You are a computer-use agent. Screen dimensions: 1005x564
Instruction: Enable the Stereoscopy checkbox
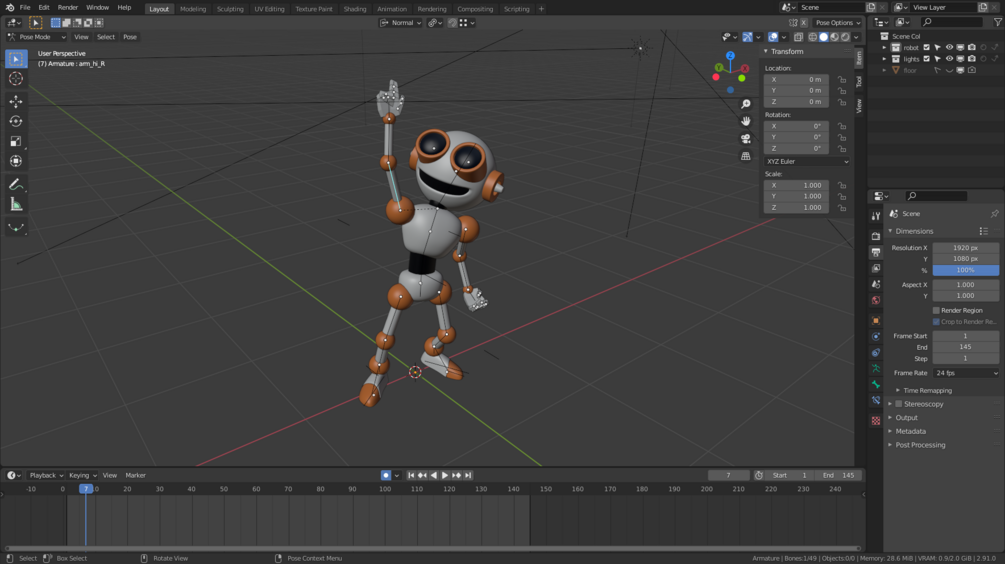(x=899, y=404)
